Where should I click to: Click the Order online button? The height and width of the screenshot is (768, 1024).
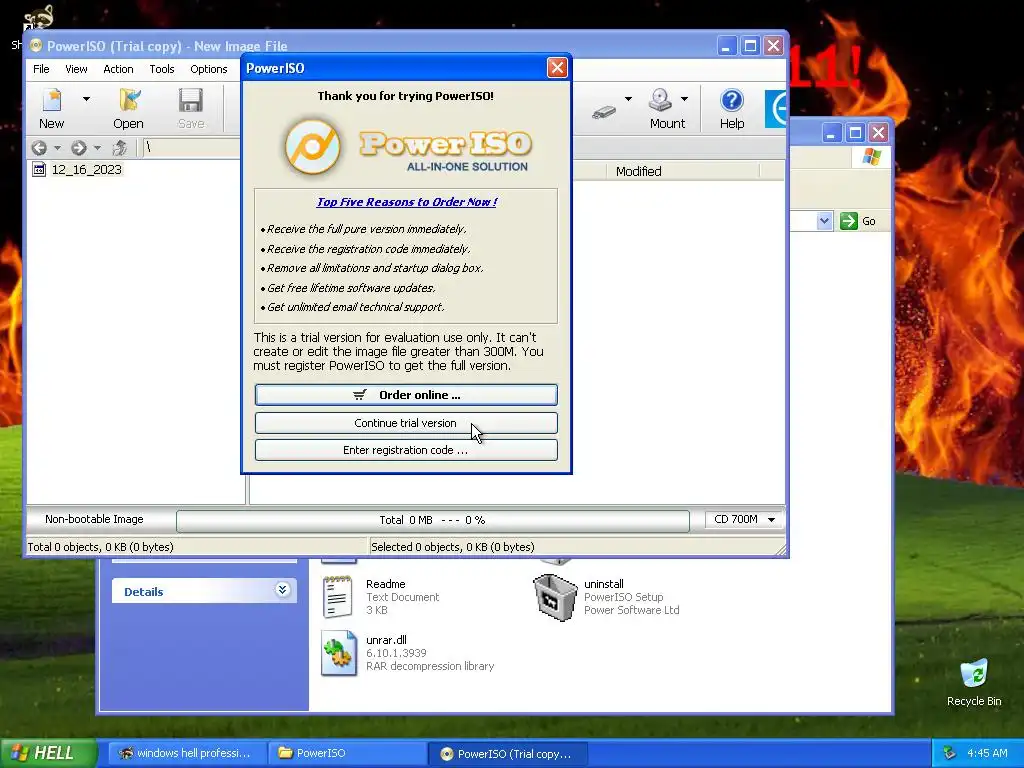click(406, 395)
